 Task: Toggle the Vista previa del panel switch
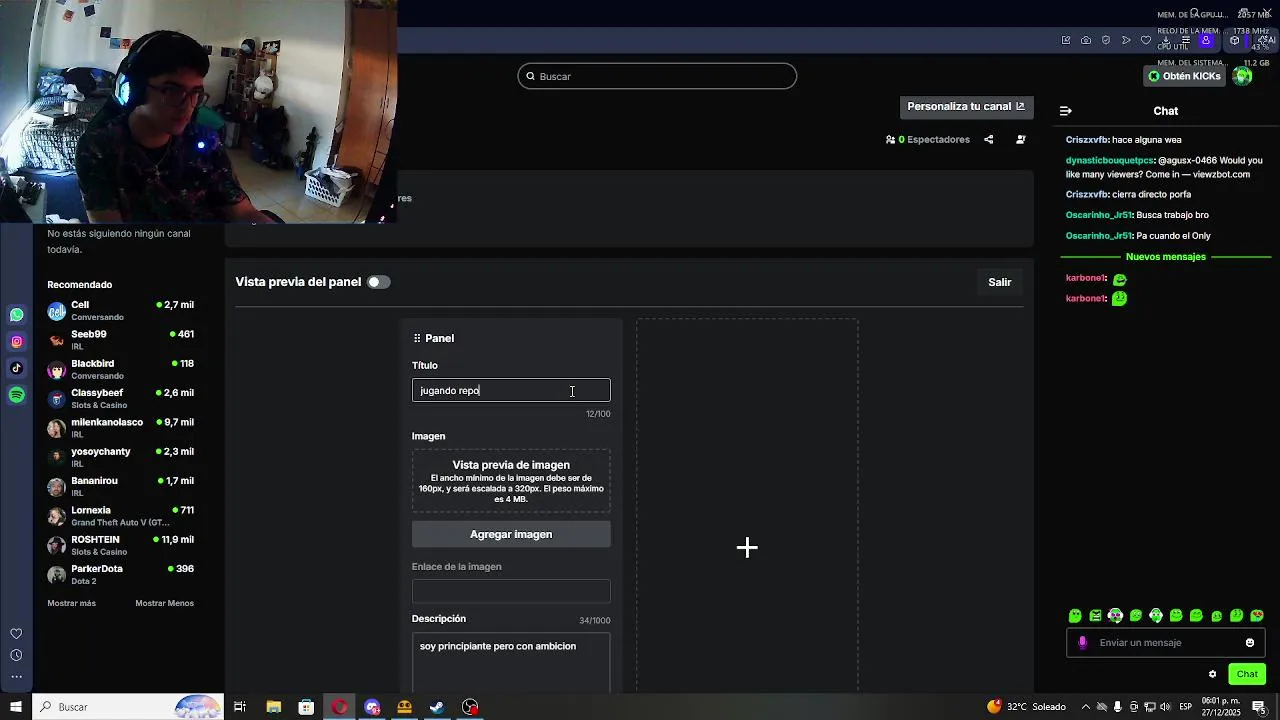click(379, 282)
